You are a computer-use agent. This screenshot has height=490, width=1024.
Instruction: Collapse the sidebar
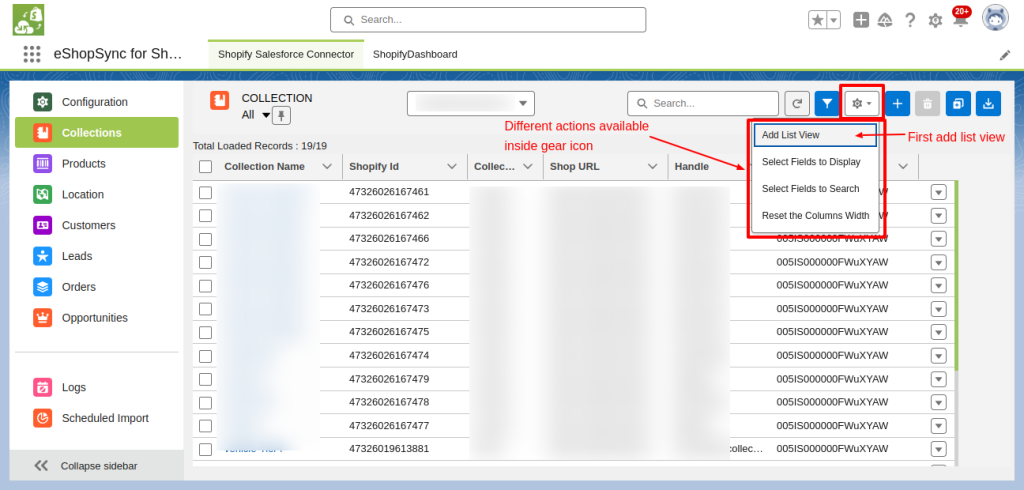click(97, 466)
